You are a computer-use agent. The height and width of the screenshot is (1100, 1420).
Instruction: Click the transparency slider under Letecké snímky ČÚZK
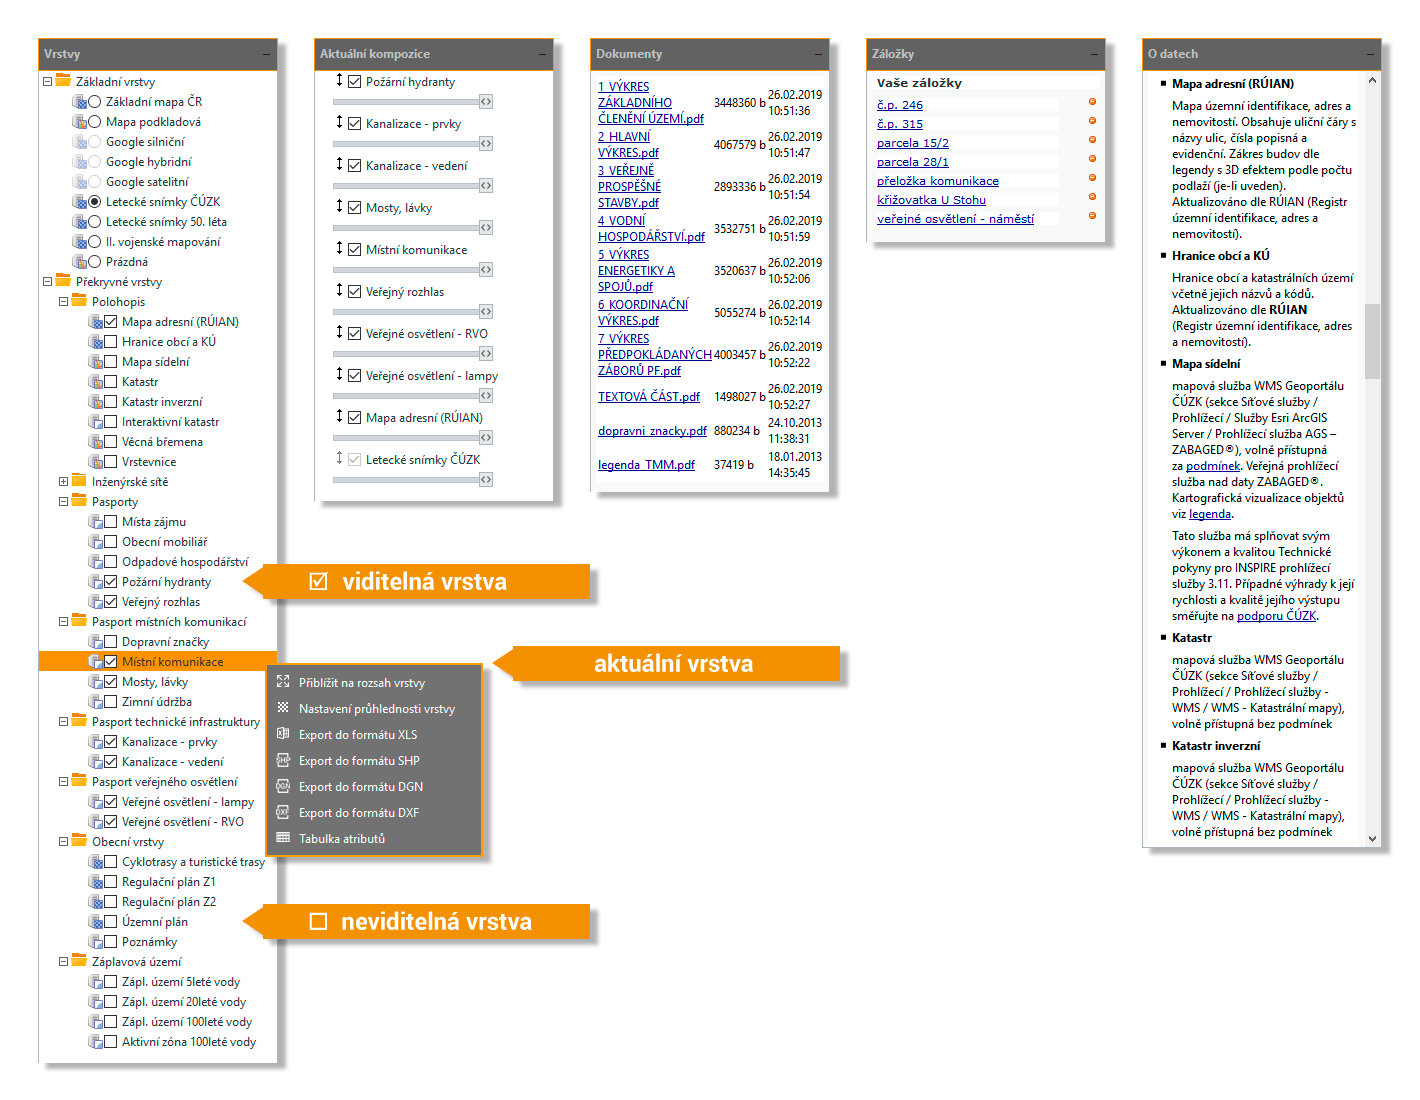(x=406, y=480)
